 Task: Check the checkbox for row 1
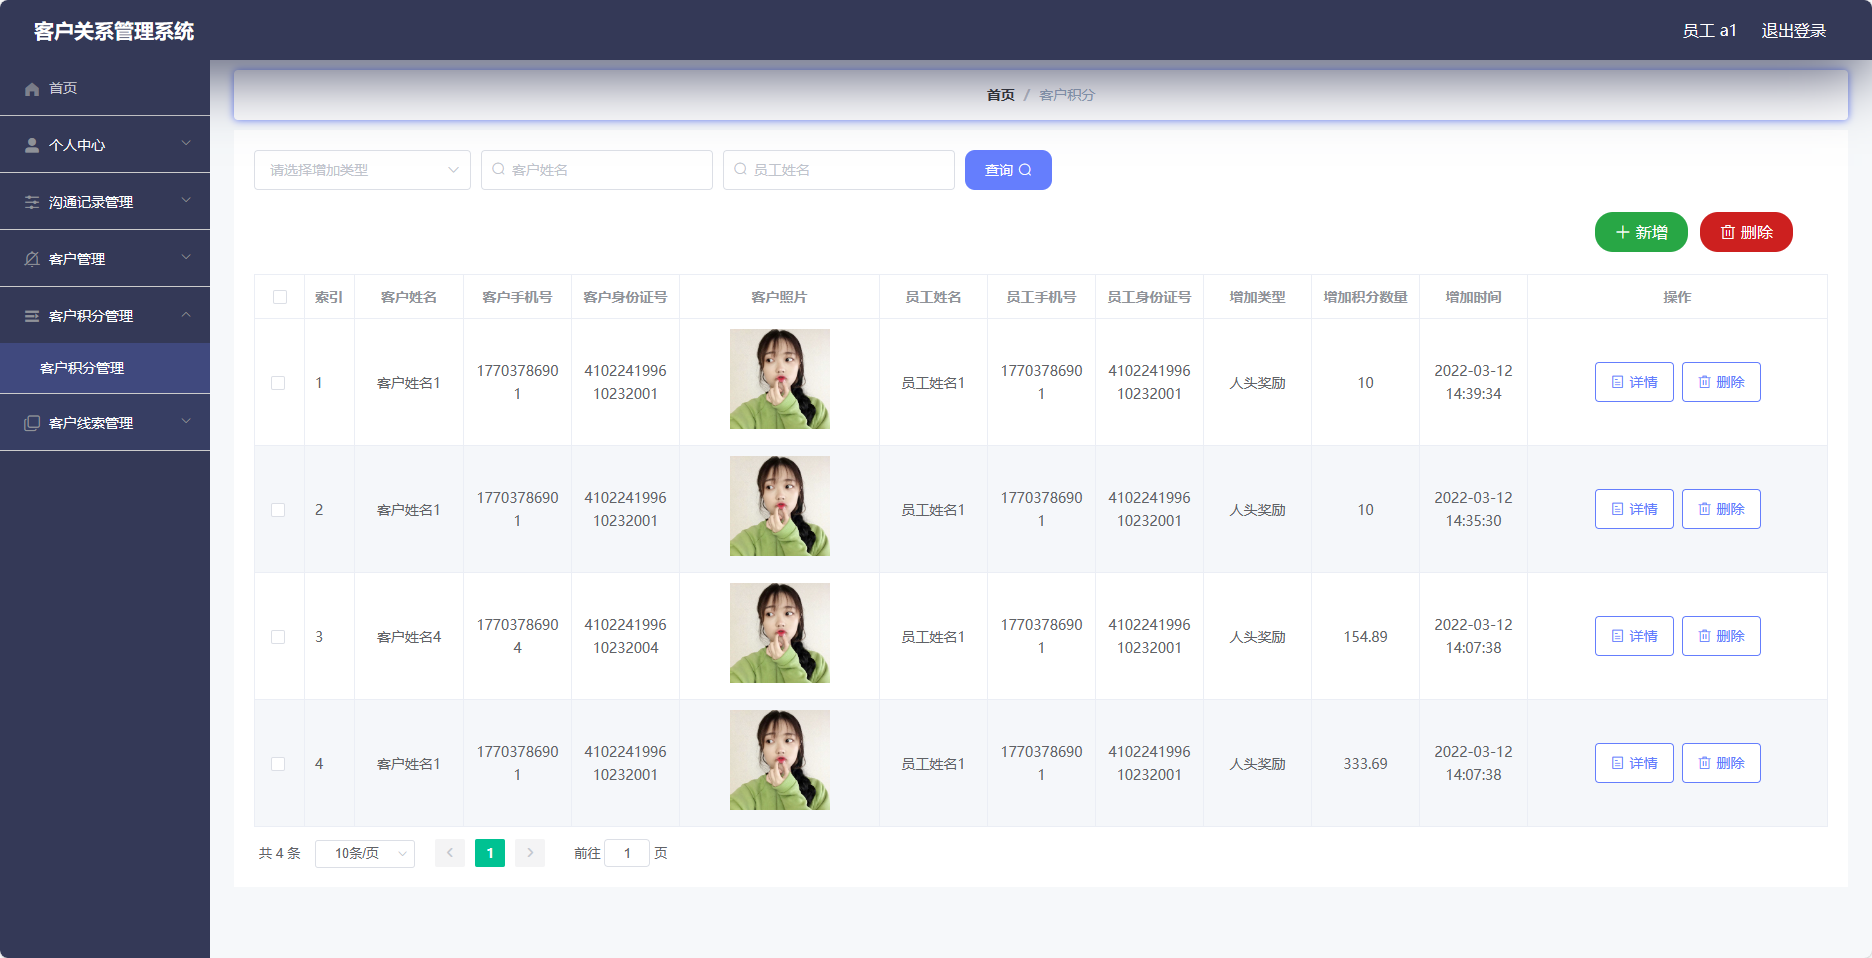(x=278, y=383)
